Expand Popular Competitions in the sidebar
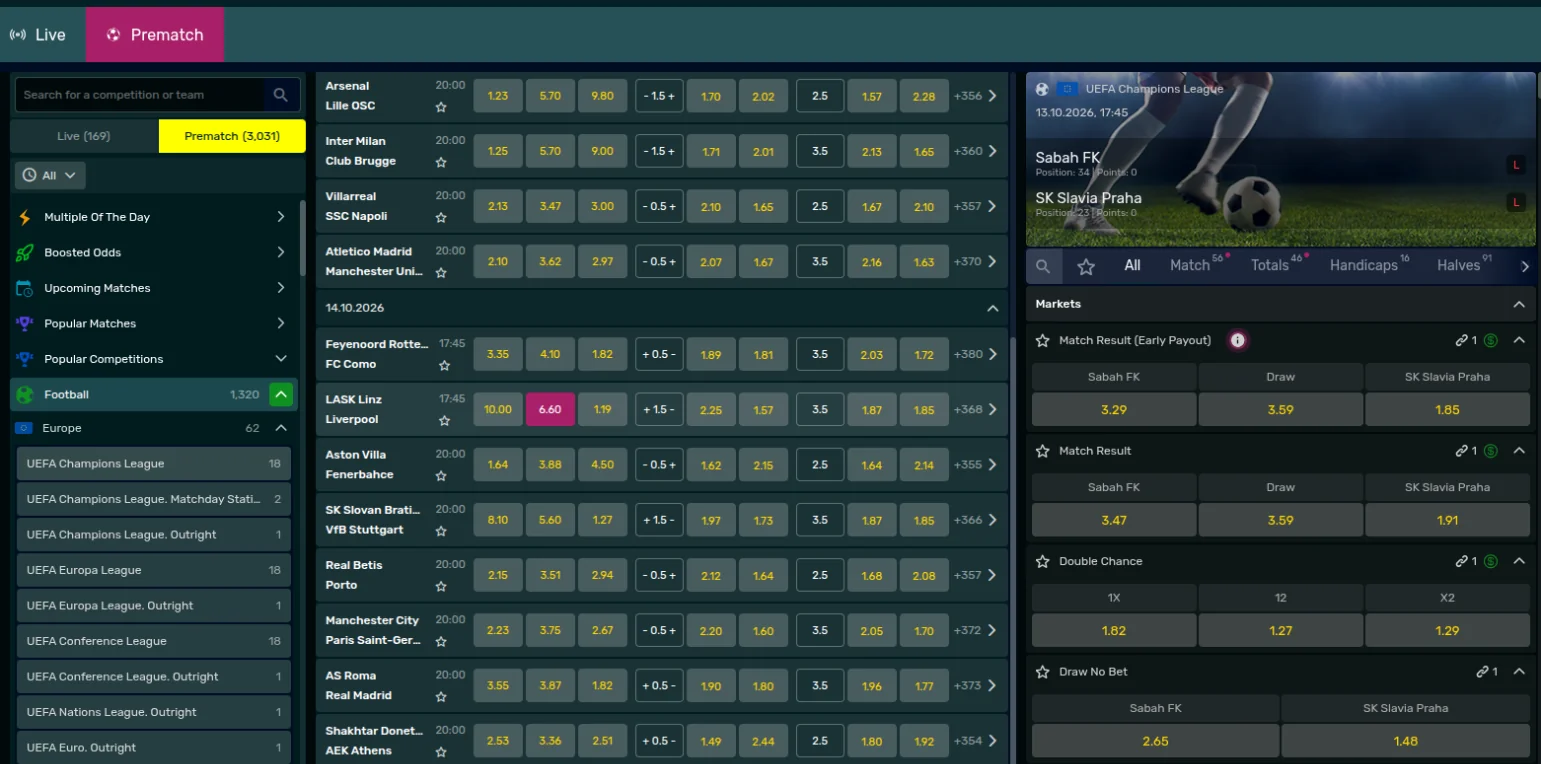 click(281, 359)
